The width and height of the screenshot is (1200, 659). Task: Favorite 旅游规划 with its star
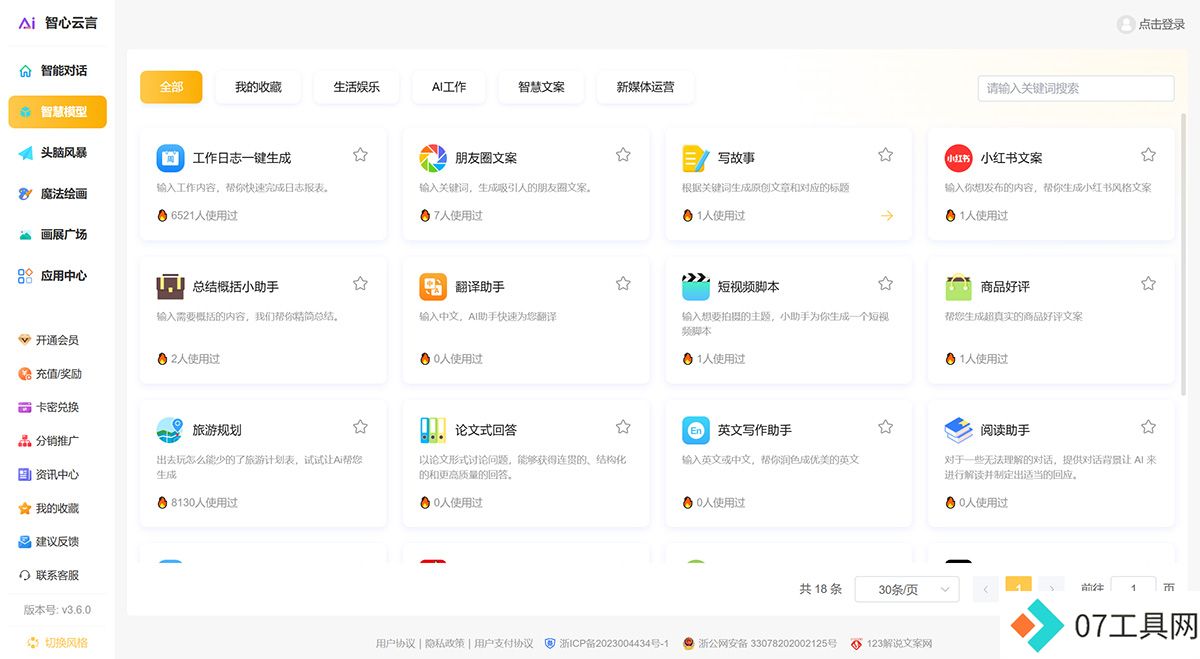point(360,427)
